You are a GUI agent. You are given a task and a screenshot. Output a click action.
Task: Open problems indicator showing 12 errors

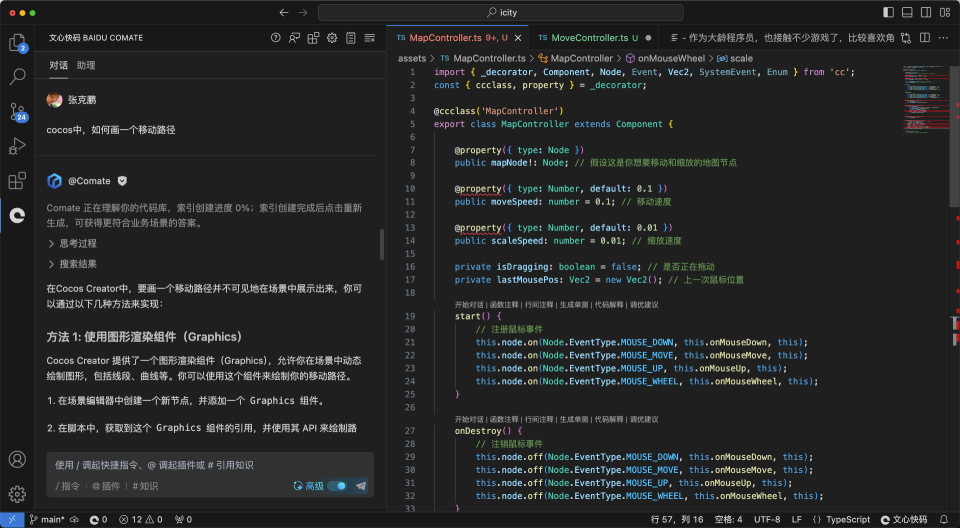click(140, 519)
